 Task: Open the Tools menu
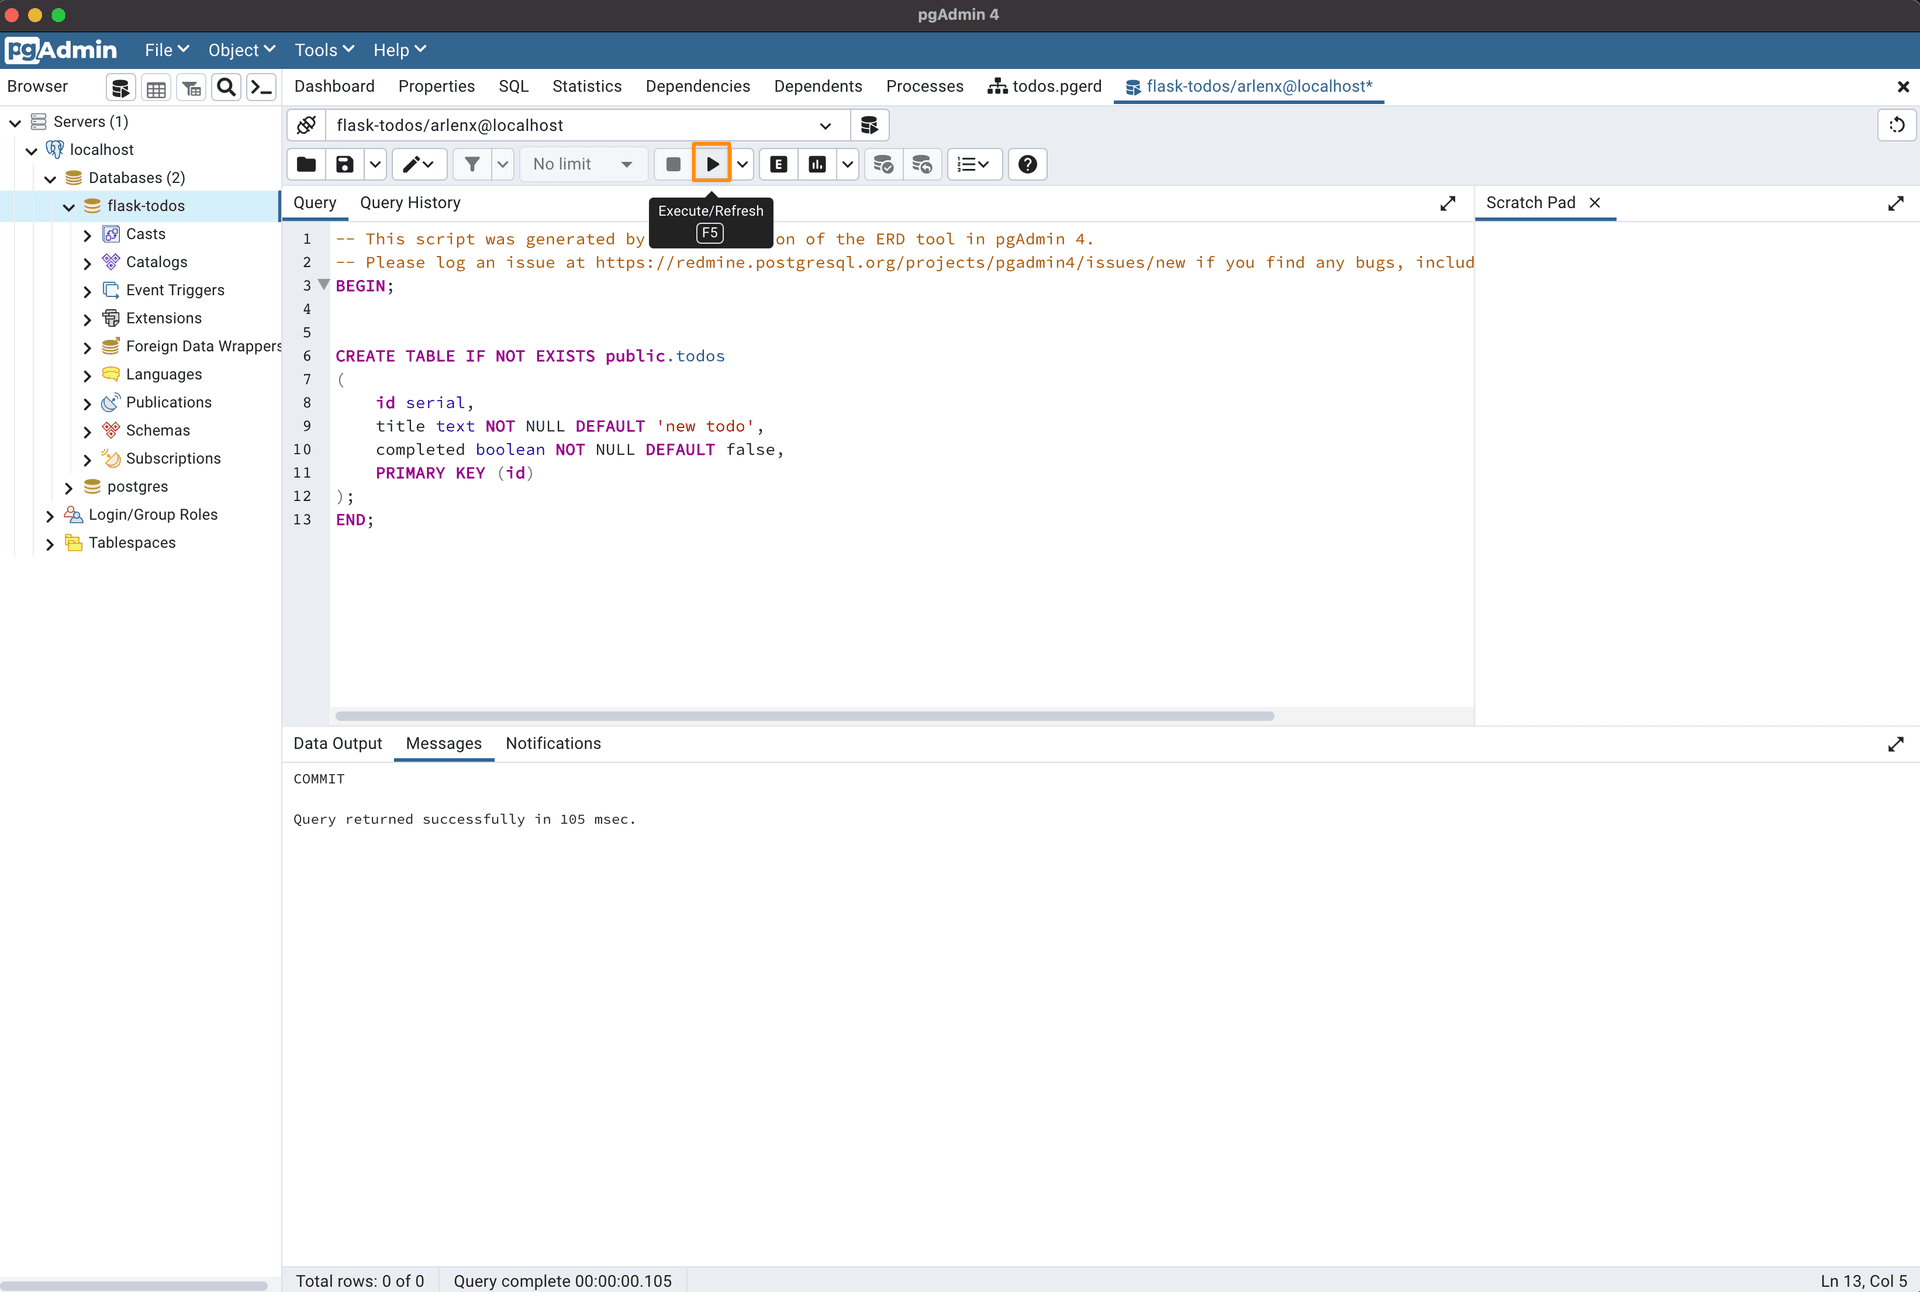[x=324, y=50]
